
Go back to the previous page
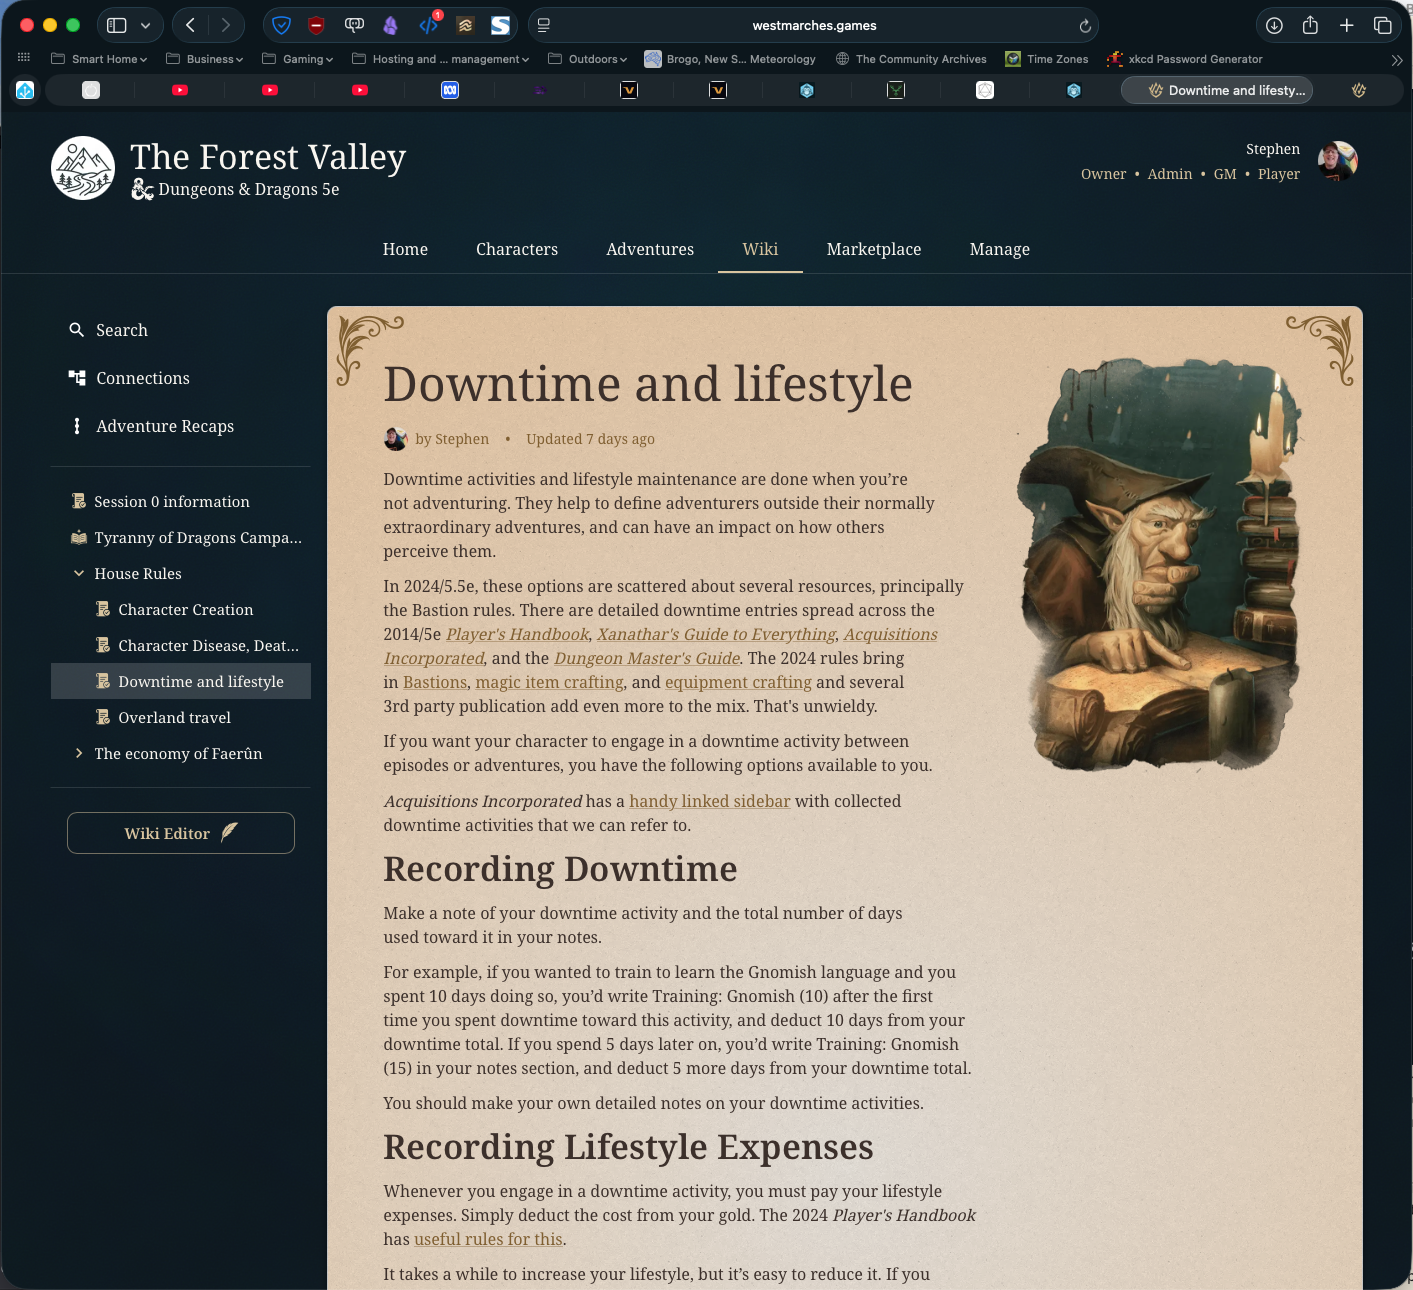pos(190,25)
